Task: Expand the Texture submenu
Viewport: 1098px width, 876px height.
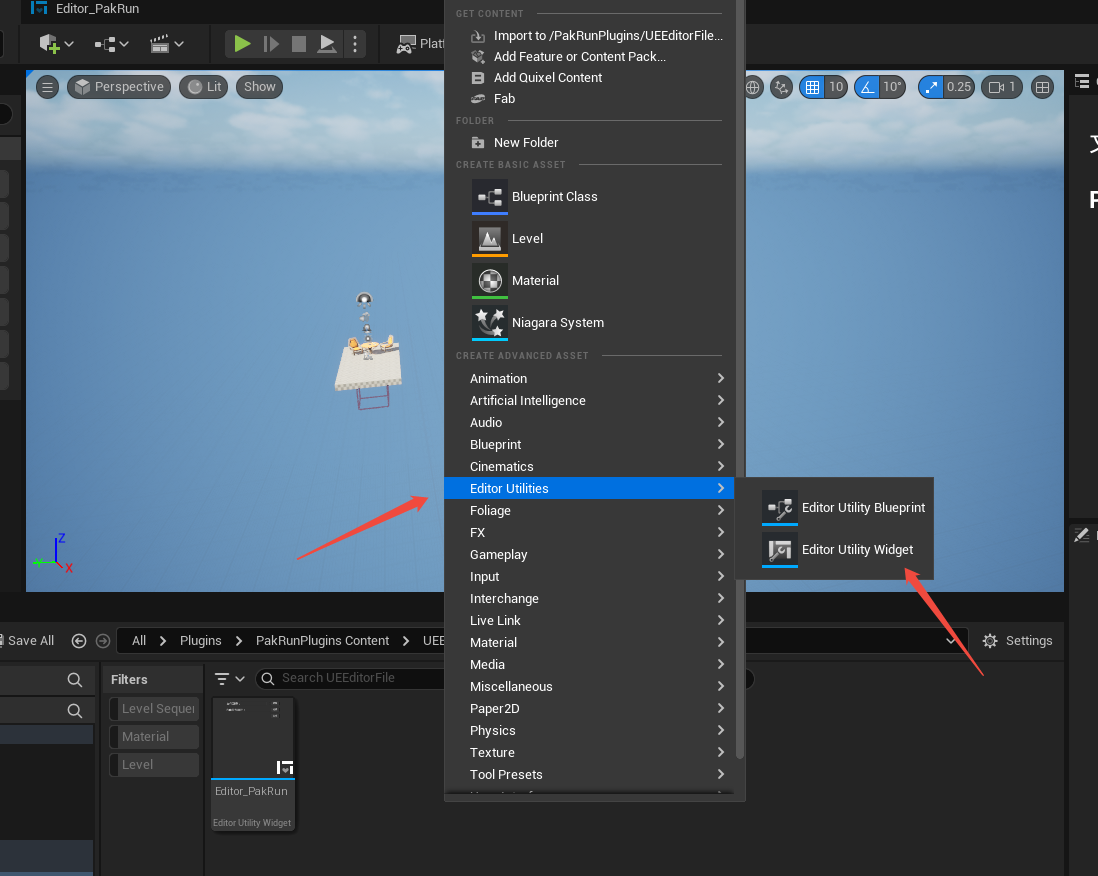Action: point(590,753)
